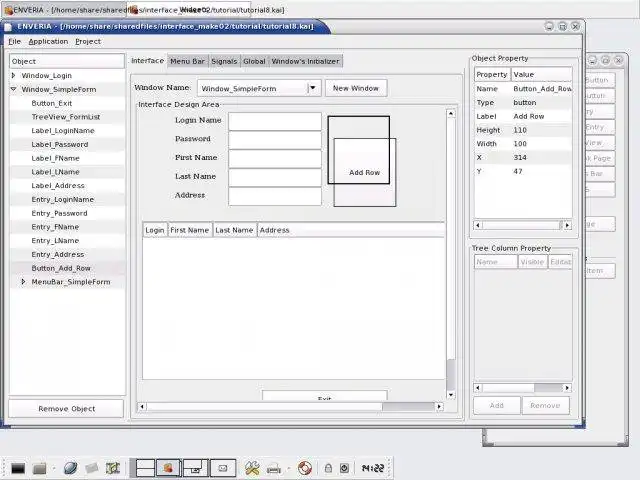Click the Login column header in the list
Image resolution: width=640 pixels, height=480 pixels.
pos(155,230)
